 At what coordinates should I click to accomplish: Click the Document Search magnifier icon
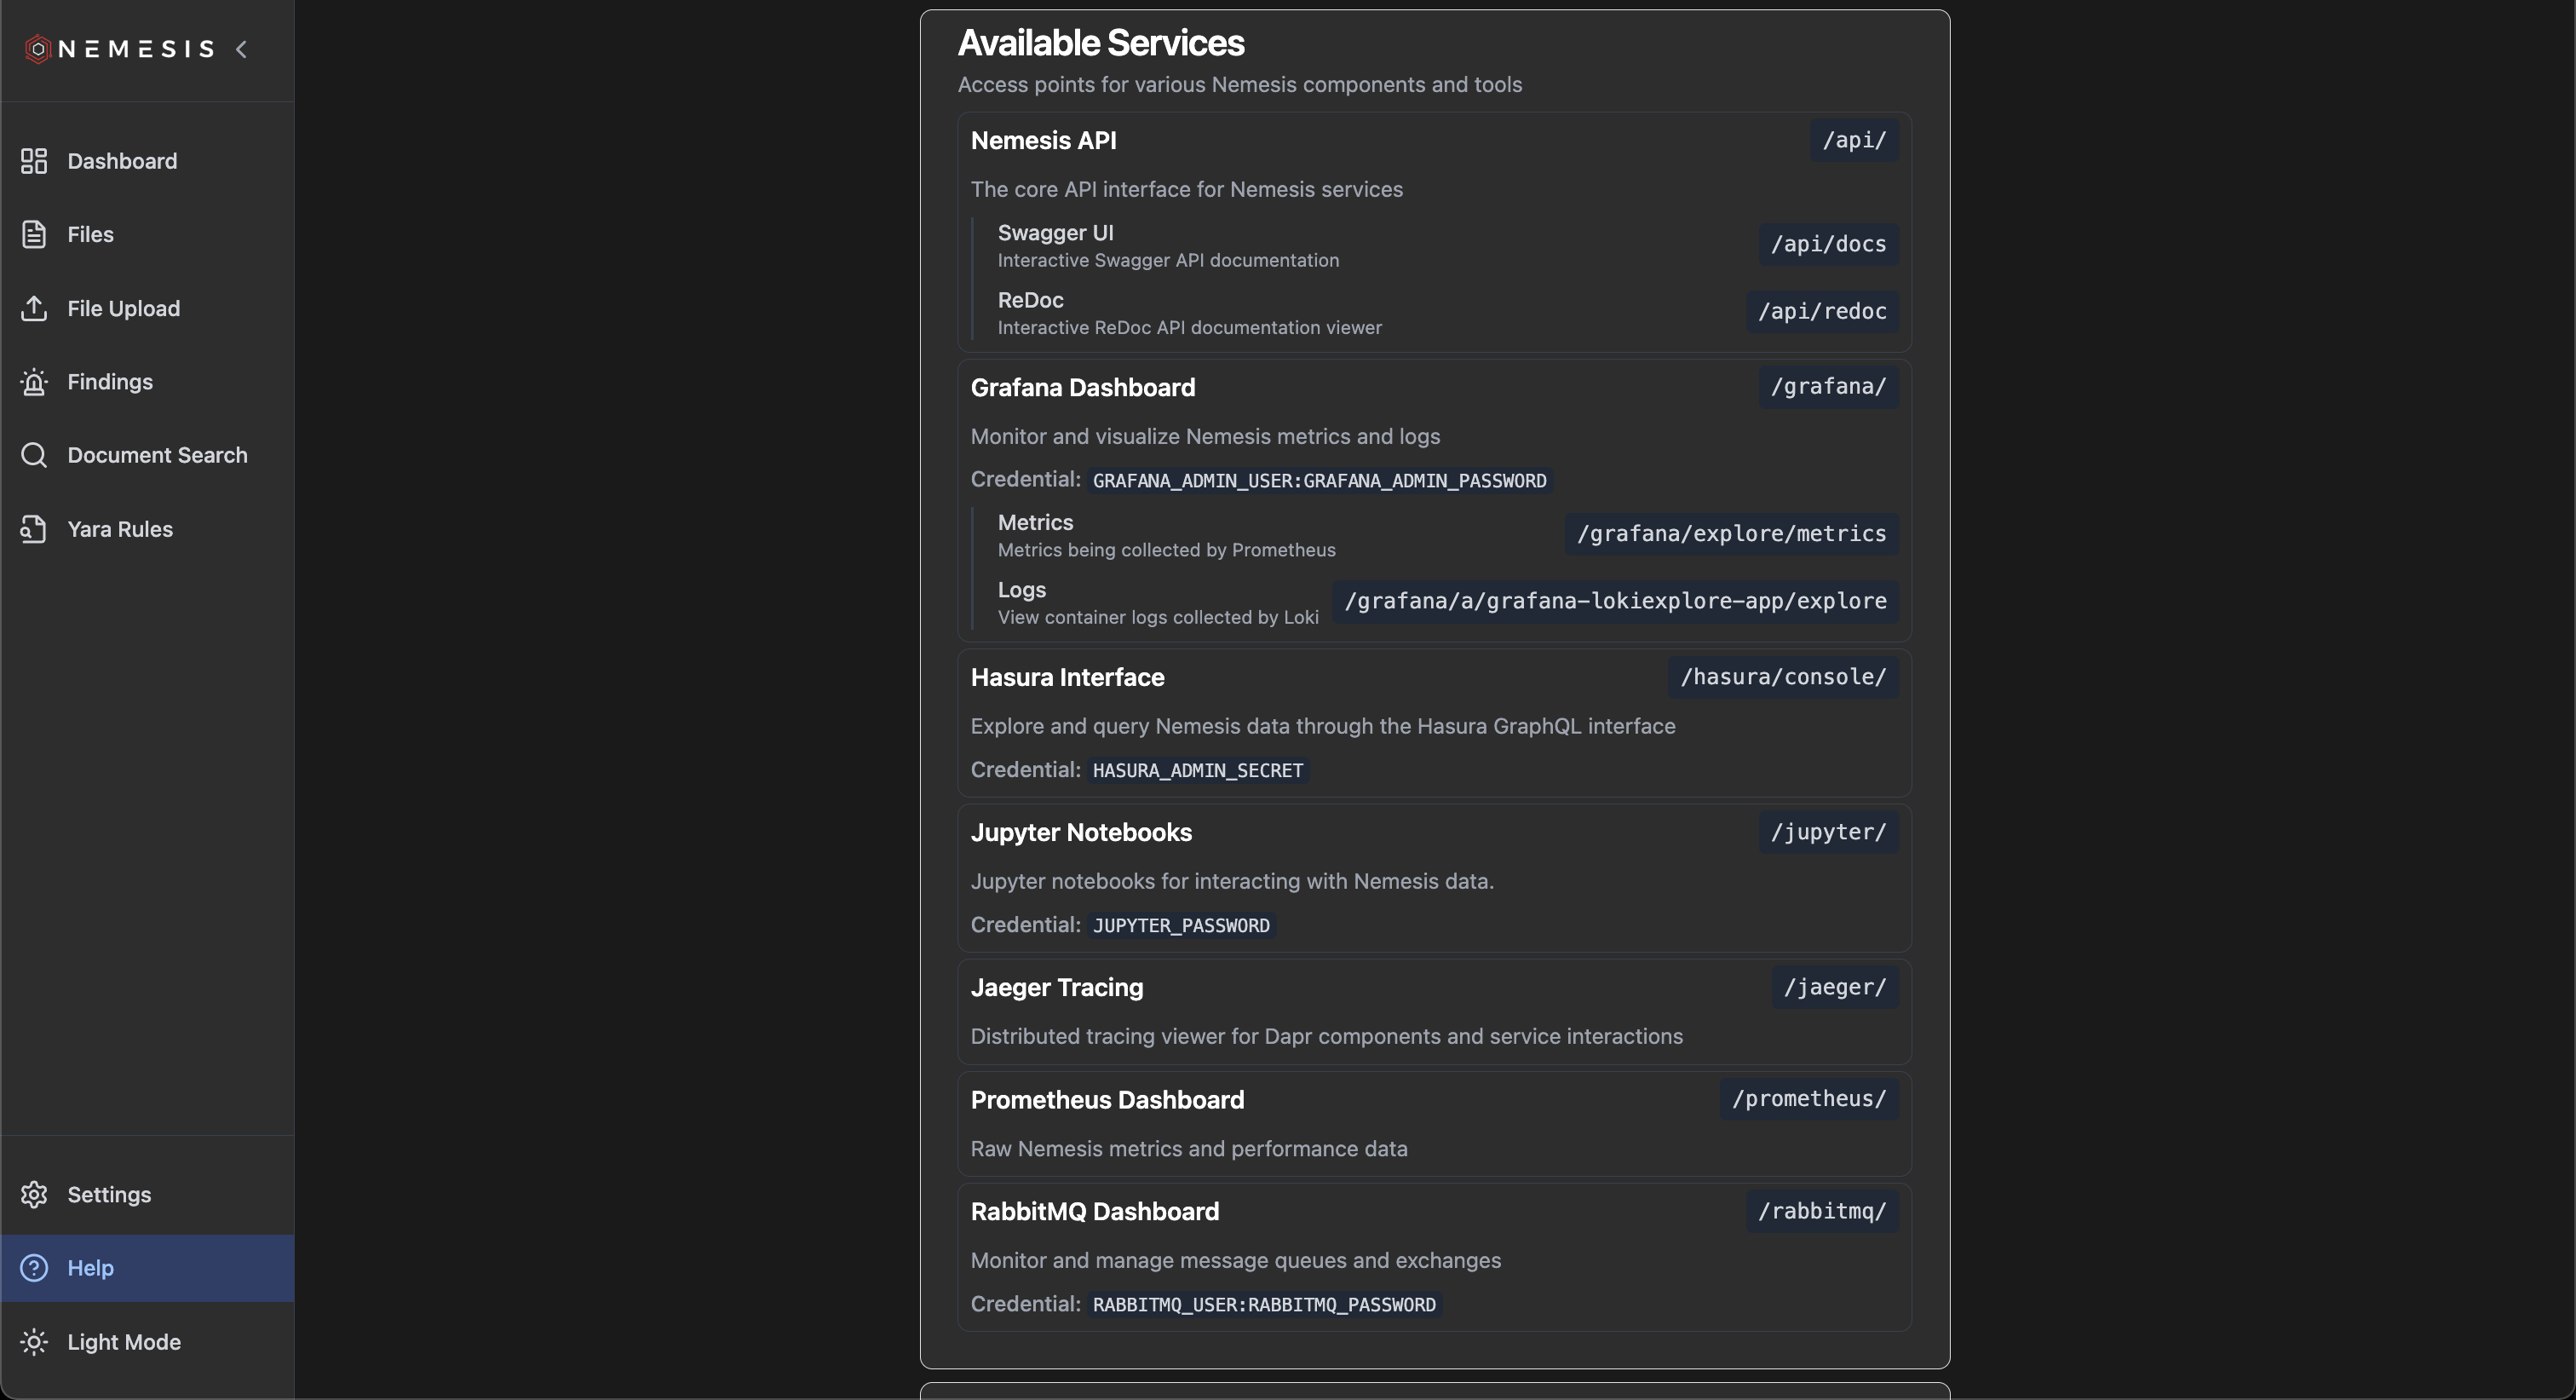(x=34, y=455)
